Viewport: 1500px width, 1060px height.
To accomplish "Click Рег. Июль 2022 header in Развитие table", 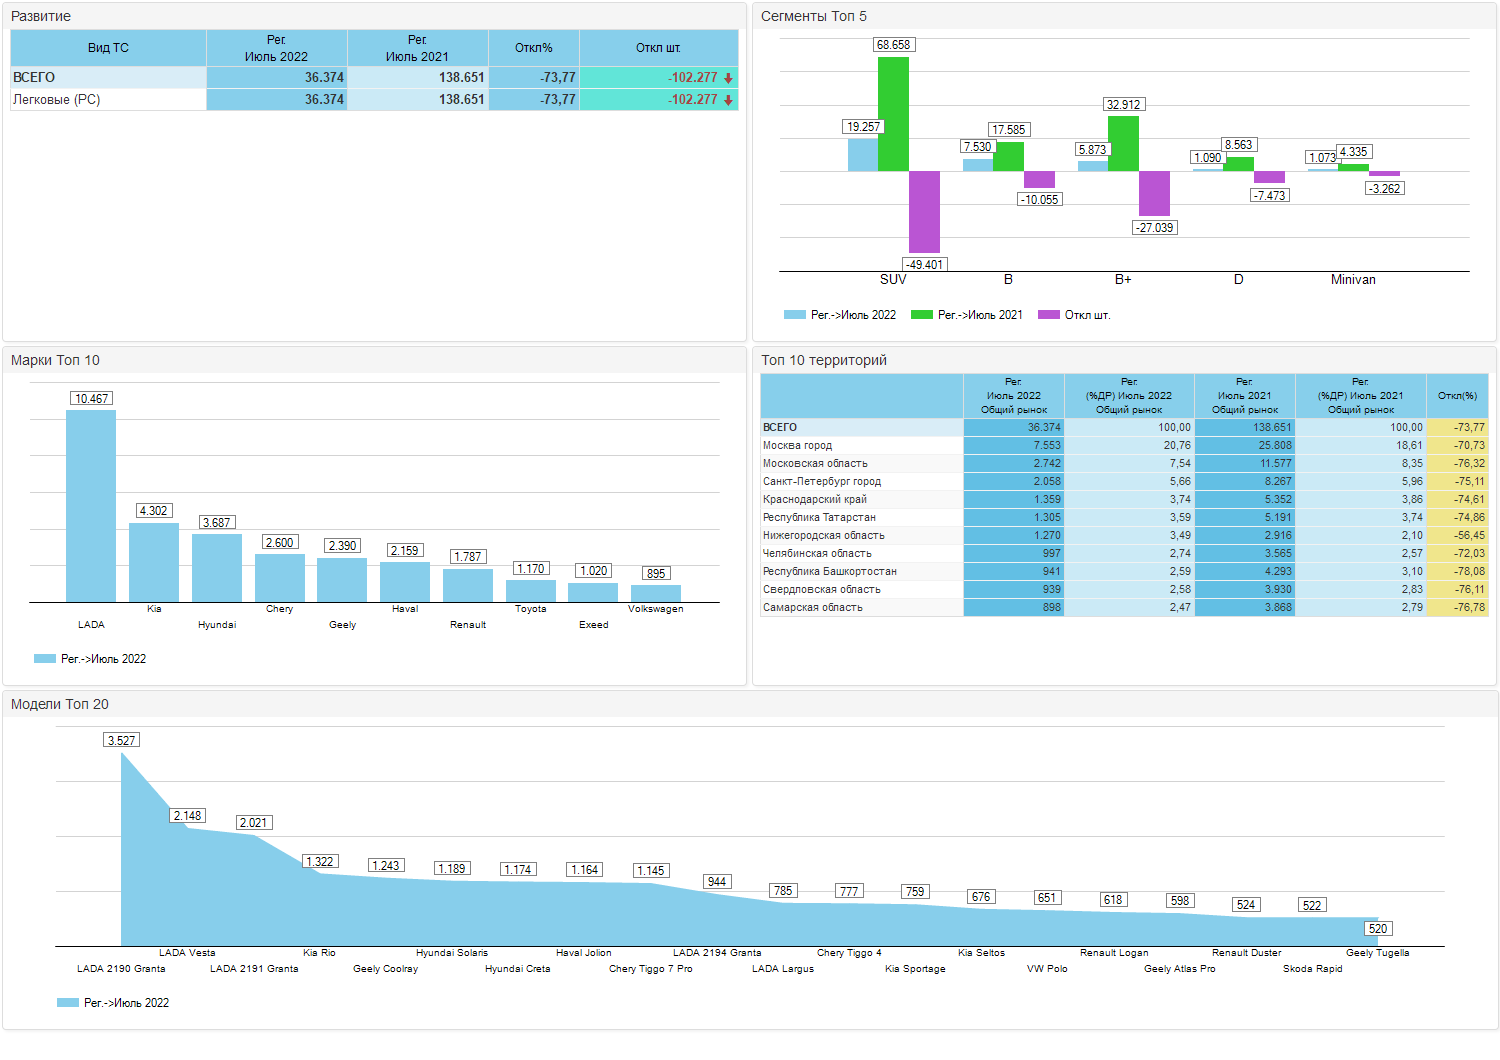I will 277,48.
